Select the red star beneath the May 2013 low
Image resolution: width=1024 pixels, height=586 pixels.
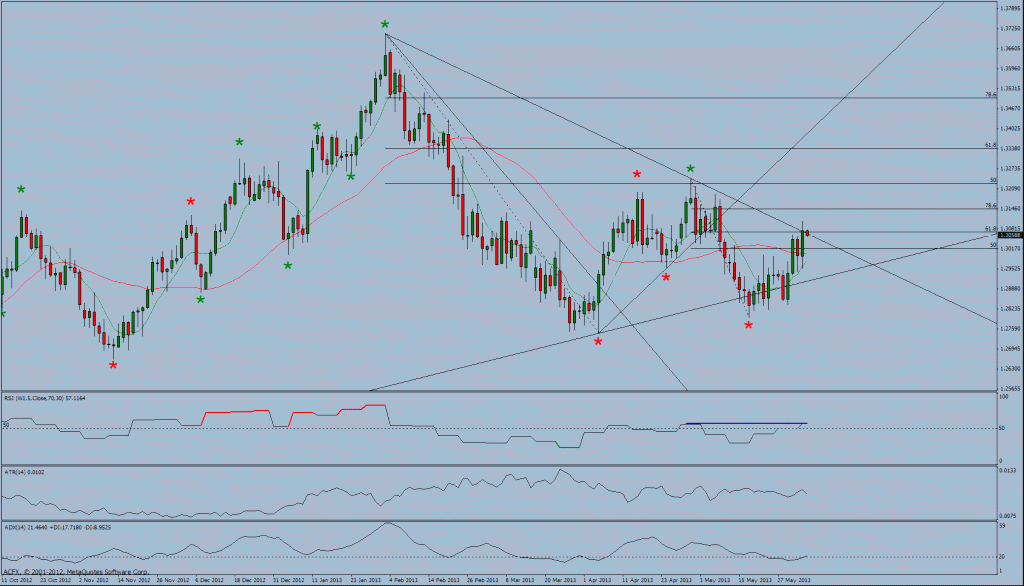click(749, 325)
